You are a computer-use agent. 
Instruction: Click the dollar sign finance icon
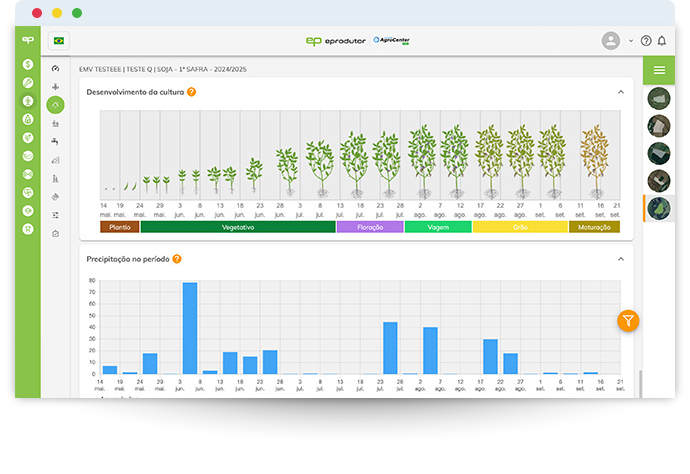click(28, 64)
